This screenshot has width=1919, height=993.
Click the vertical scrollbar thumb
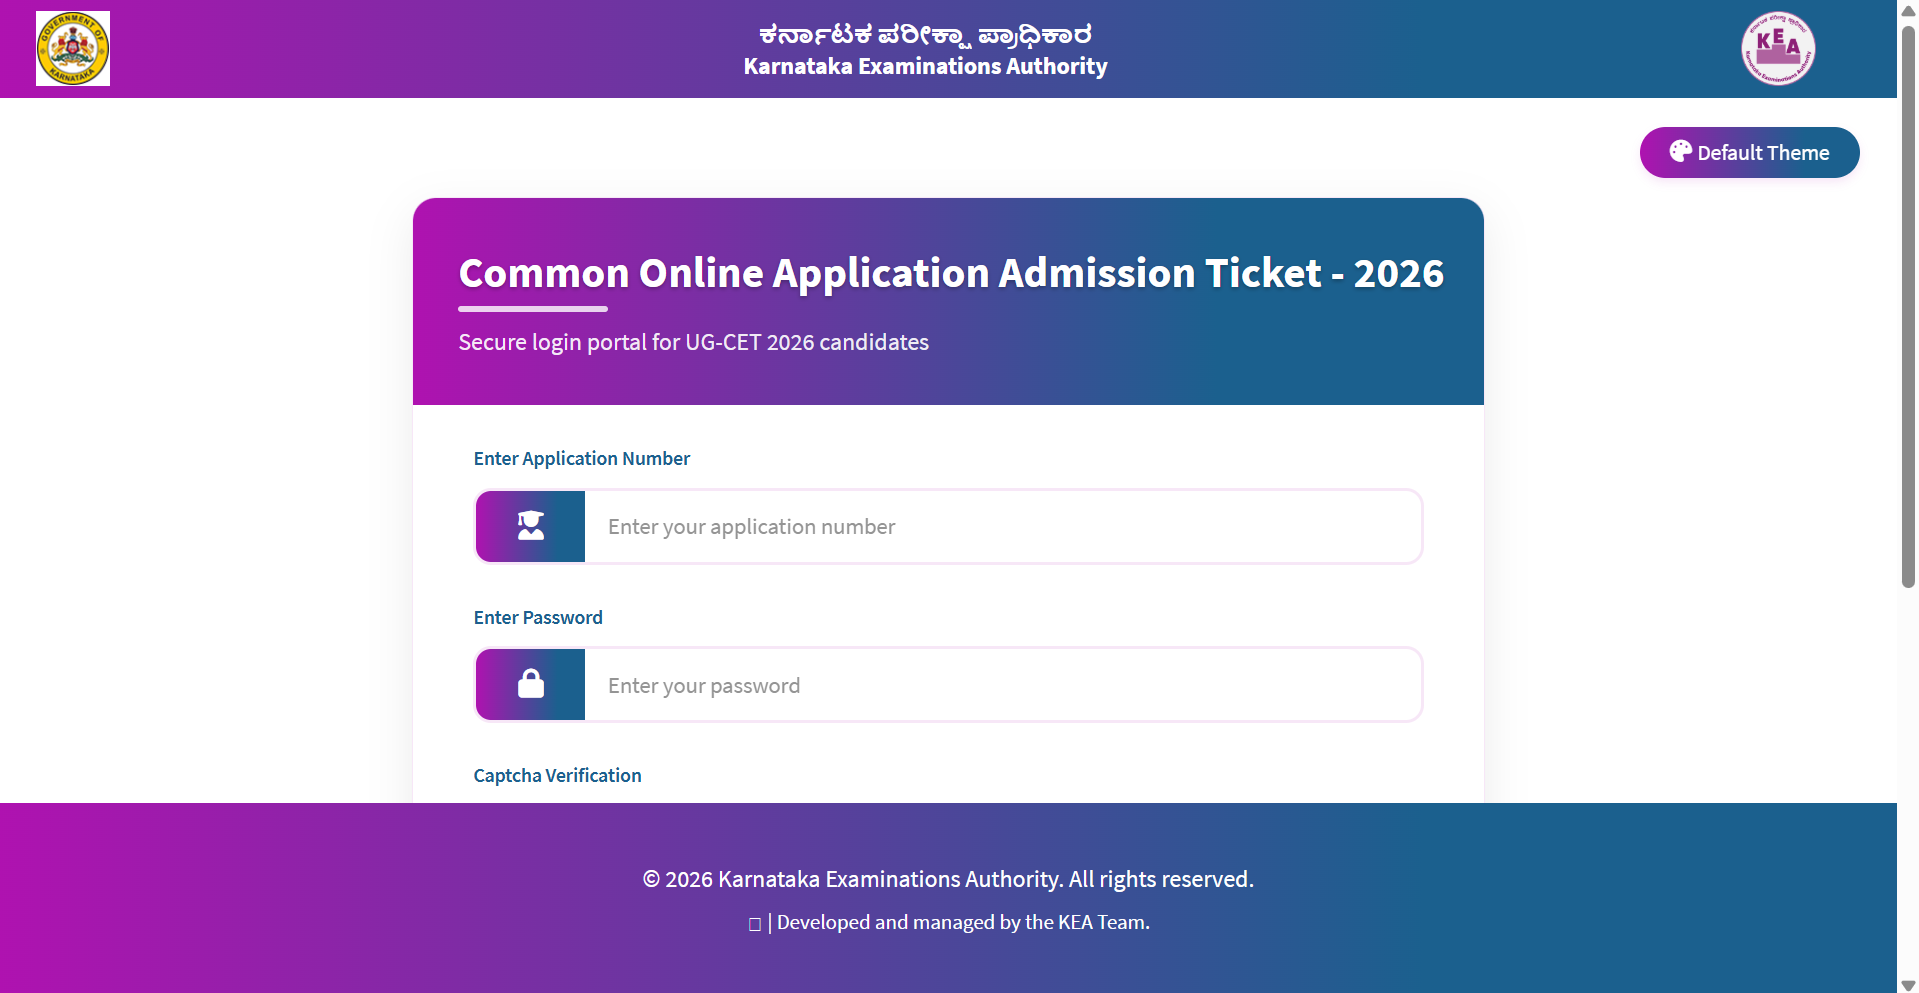1908,300
